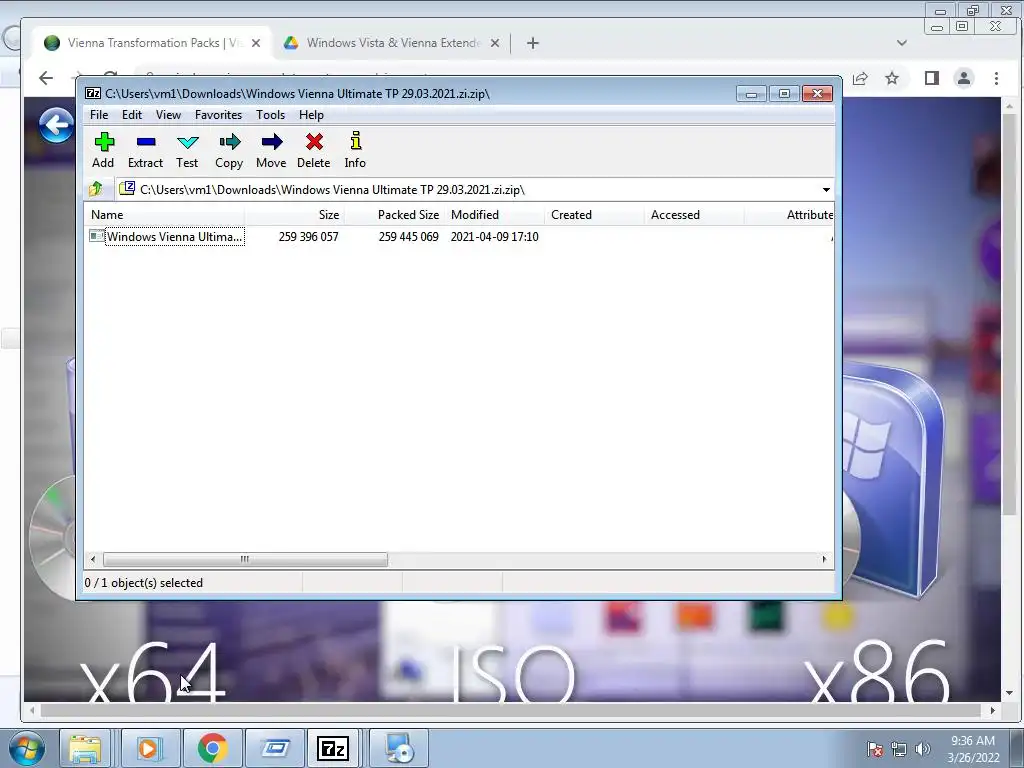
Task: Open the Help menu
Action: coord(311,115)
